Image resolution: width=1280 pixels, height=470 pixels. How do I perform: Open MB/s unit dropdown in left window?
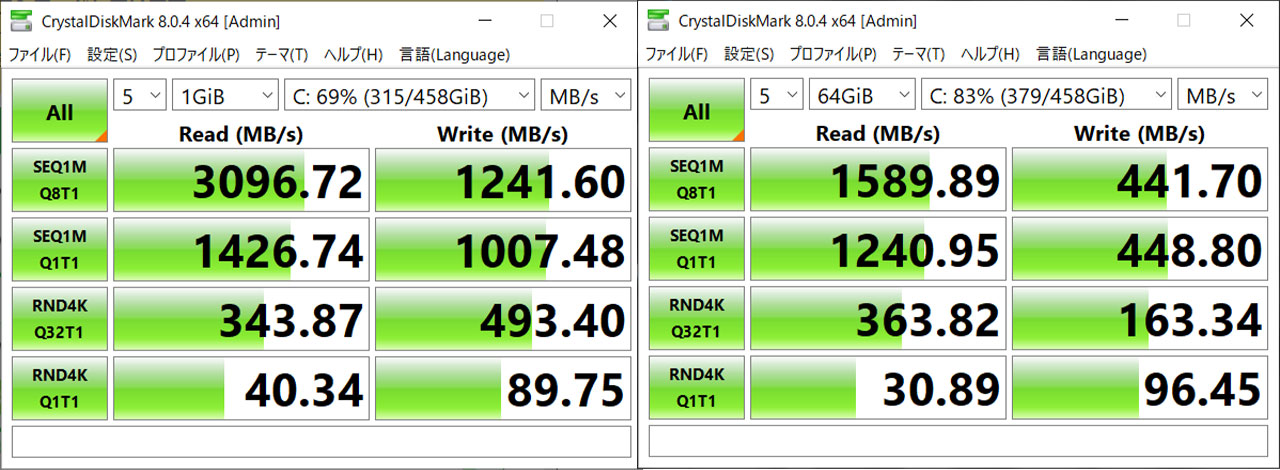586,96
